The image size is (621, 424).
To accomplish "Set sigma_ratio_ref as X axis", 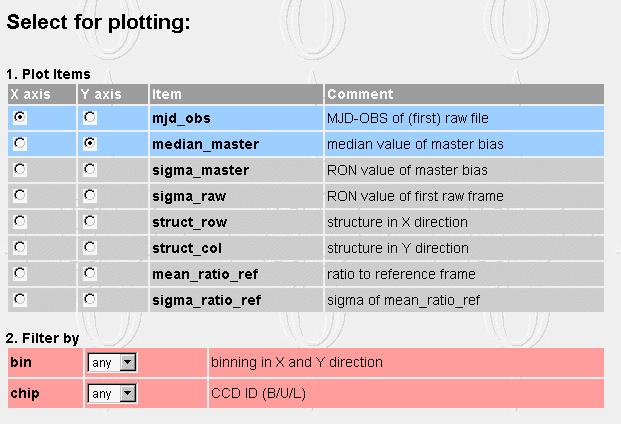I will 20,299.
